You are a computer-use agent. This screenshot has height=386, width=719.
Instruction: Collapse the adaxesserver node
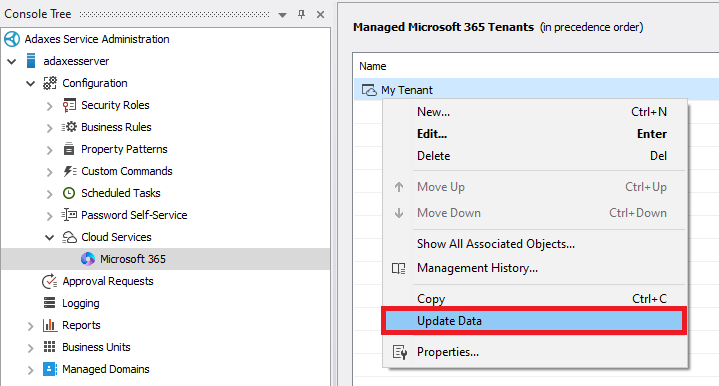(12, 61)
